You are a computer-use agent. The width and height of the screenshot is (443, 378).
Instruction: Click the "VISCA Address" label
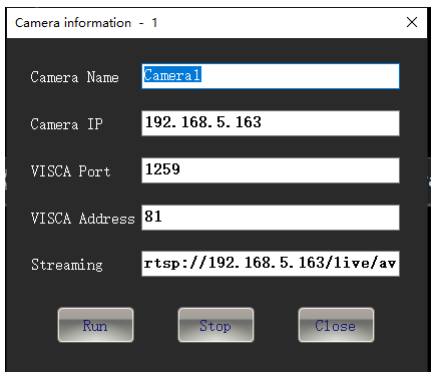click(83, 219)
